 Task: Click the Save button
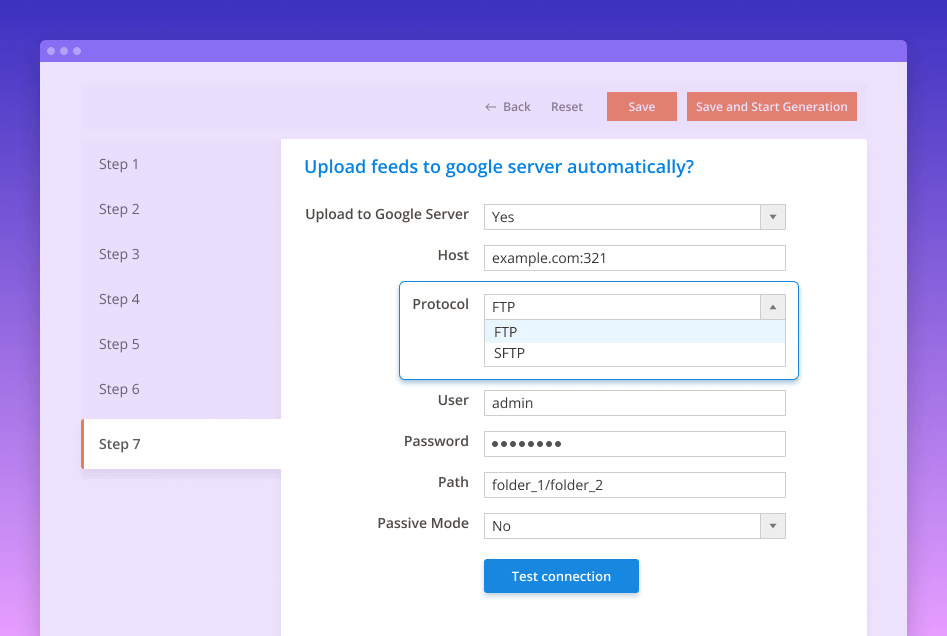641,106
